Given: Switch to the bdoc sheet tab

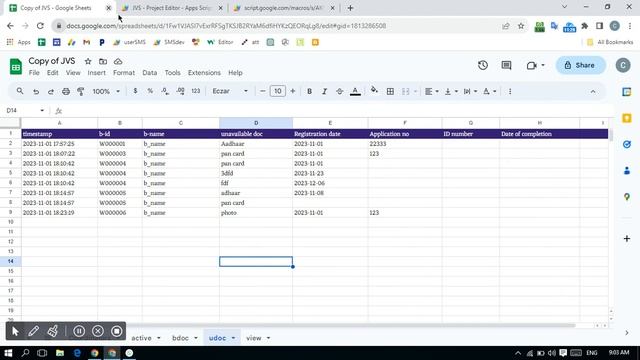Looking at the screenshot, I should click(x=180, y=338).
